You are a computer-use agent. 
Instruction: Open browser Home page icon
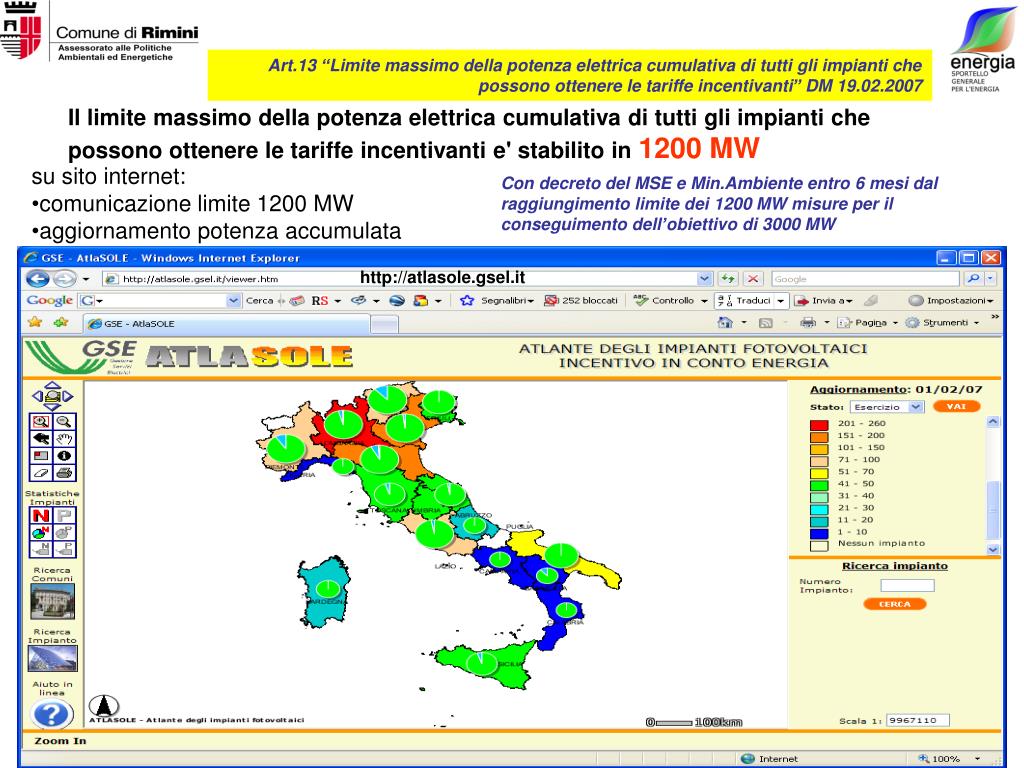coord(725,322)
